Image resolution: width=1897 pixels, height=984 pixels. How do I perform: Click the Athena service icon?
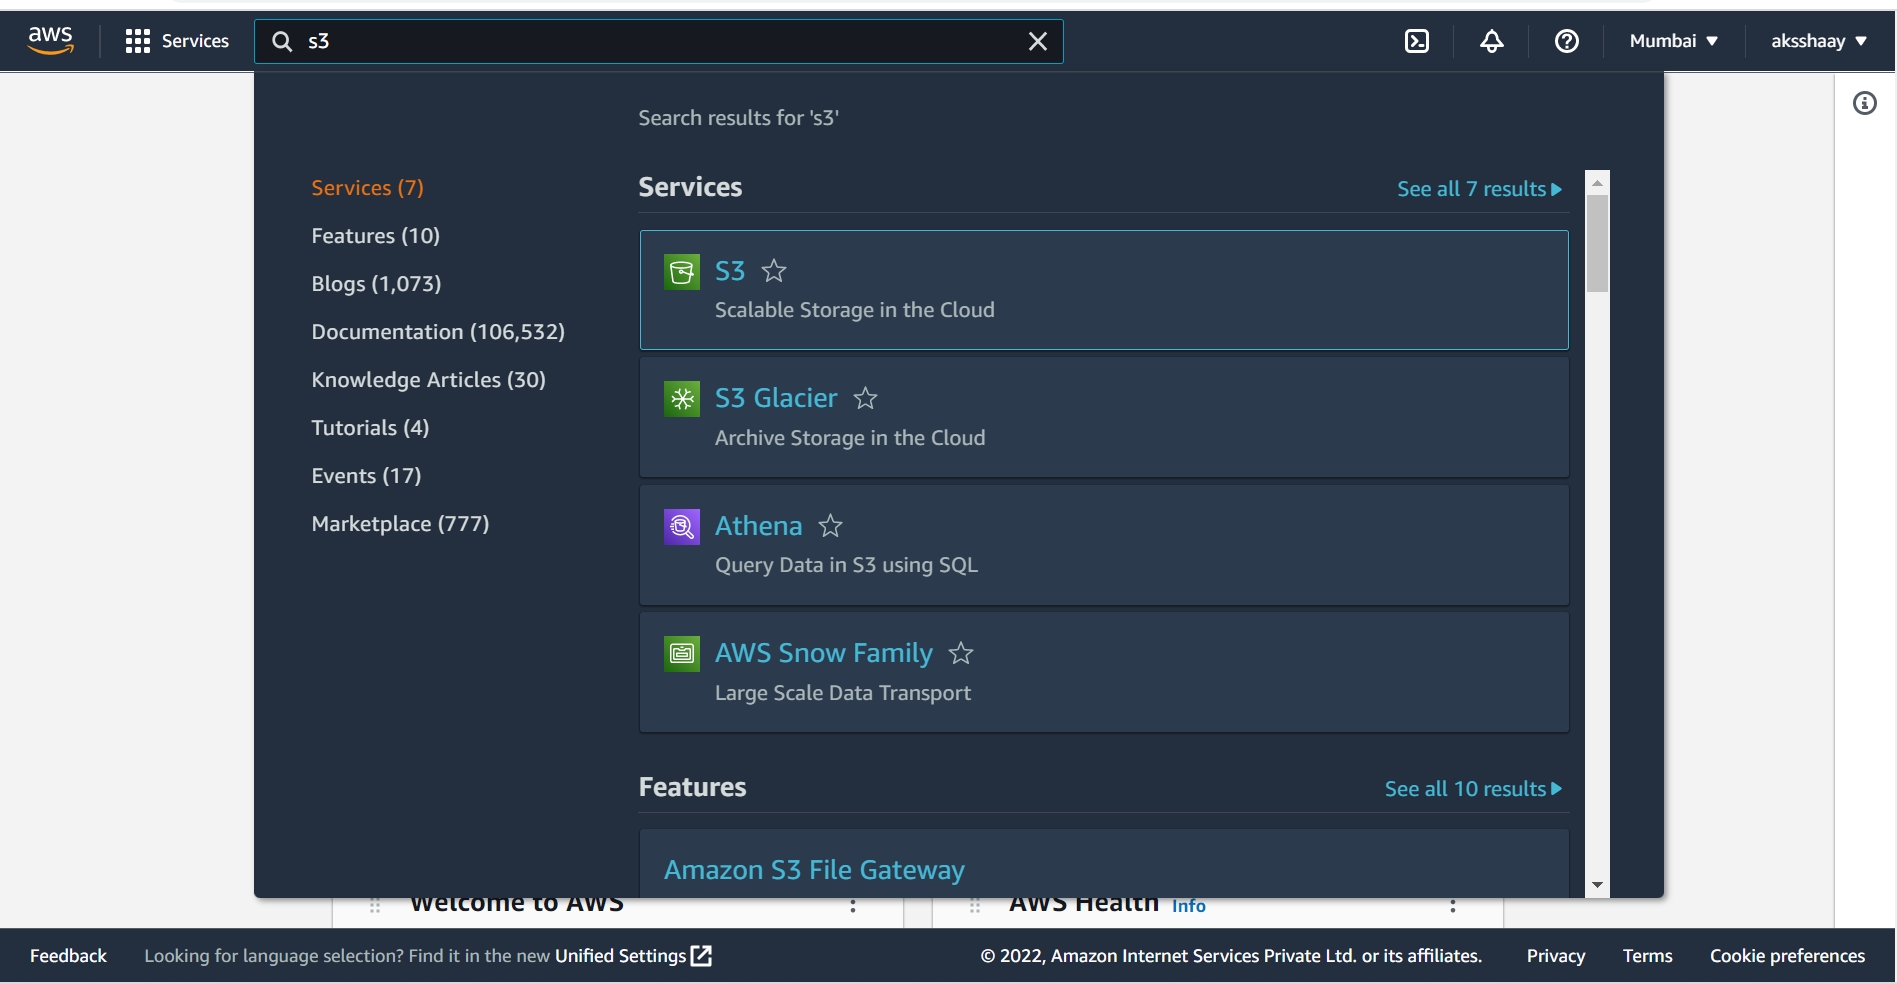[x=682, y=526]
